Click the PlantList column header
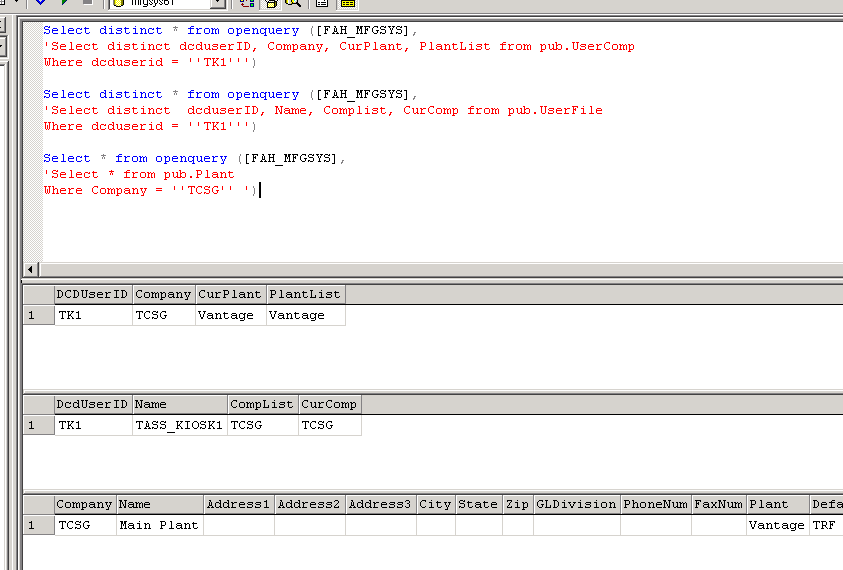The height and width of the screenshot is (570, 843). 305,294
